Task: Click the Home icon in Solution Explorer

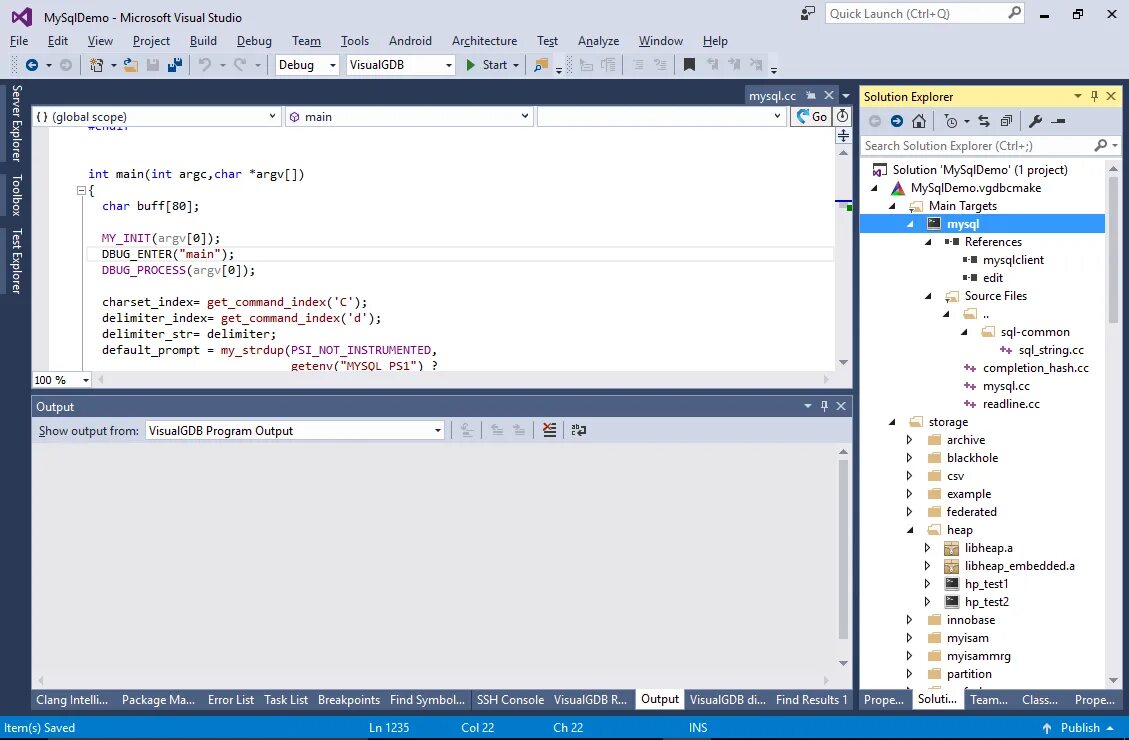Action: [x=919, y=121]
